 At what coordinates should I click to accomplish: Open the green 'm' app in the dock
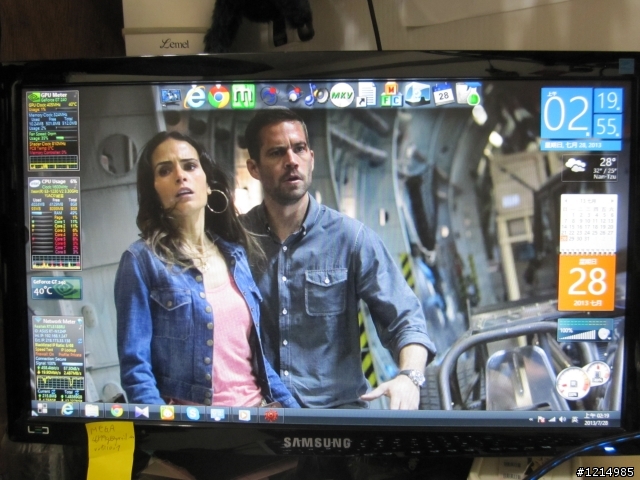(x=243, y=96)
